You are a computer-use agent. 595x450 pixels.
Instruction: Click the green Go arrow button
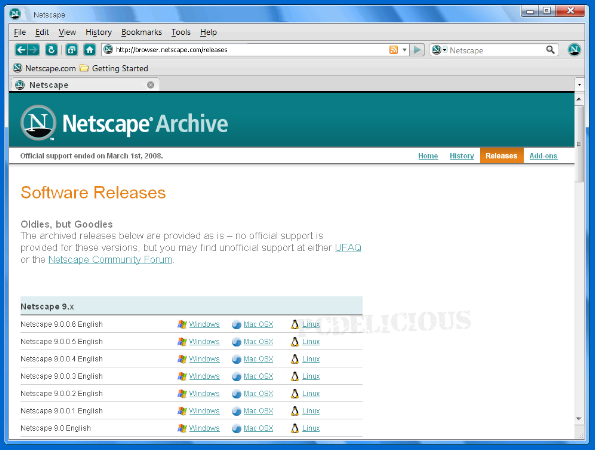point(417,50)
